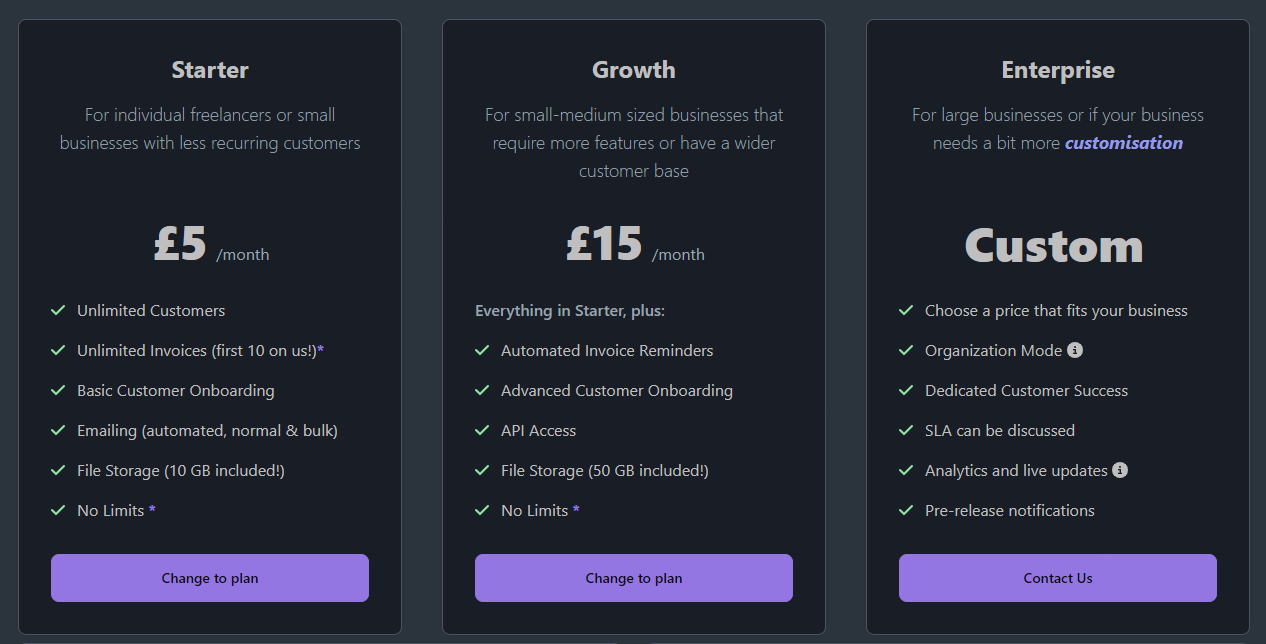Click checkmark icon beside Unlimited Customers
The image size is (1266, 644).
click(59, 310)
